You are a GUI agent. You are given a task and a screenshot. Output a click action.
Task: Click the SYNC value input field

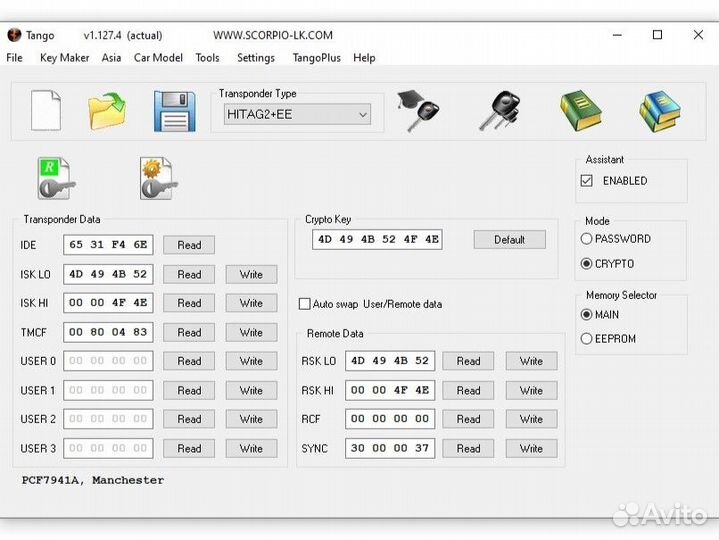390,448
